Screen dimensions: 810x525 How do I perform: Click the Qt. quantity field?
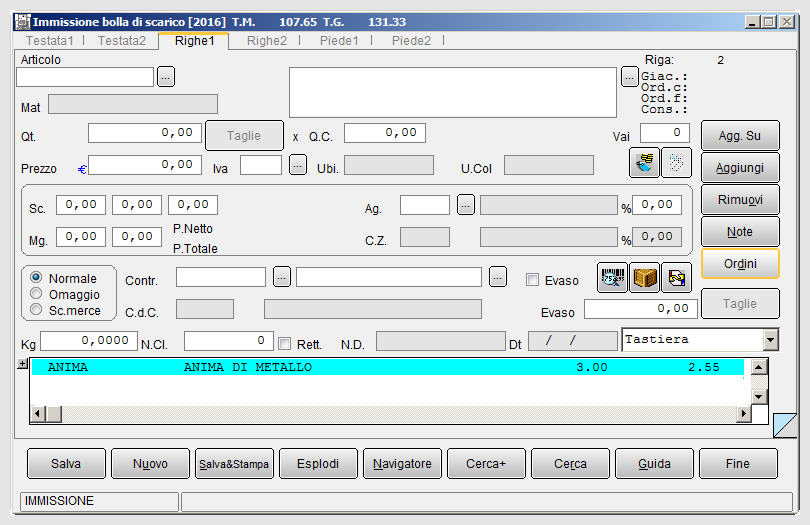tap(145, 133)
